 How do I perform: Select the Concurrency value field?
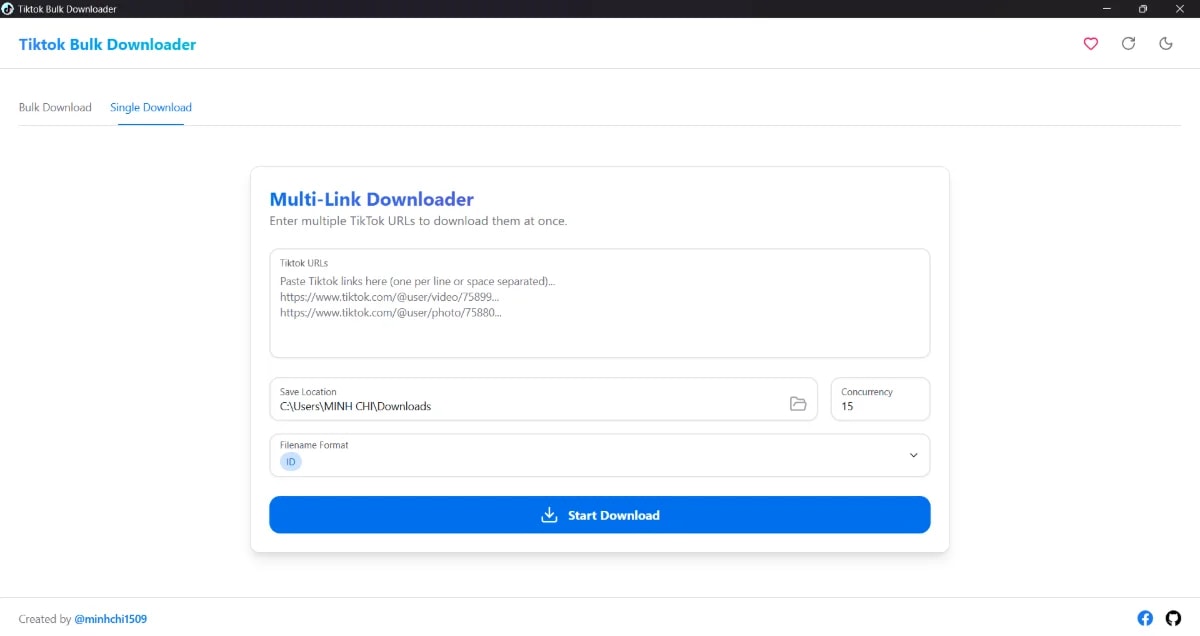pos(878,406)
